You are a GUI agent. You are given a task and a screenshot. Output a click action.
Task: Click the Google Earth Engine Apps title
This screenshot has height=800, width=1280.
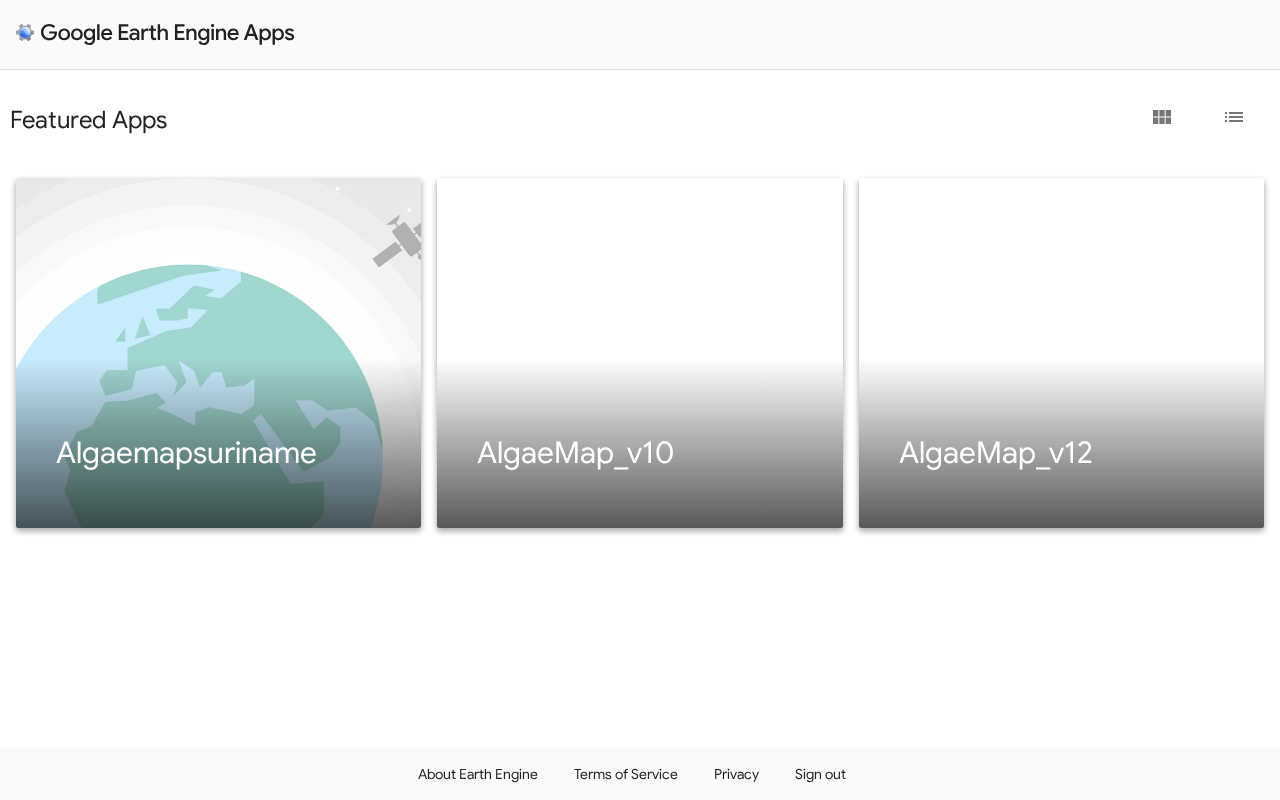(167, 33)
